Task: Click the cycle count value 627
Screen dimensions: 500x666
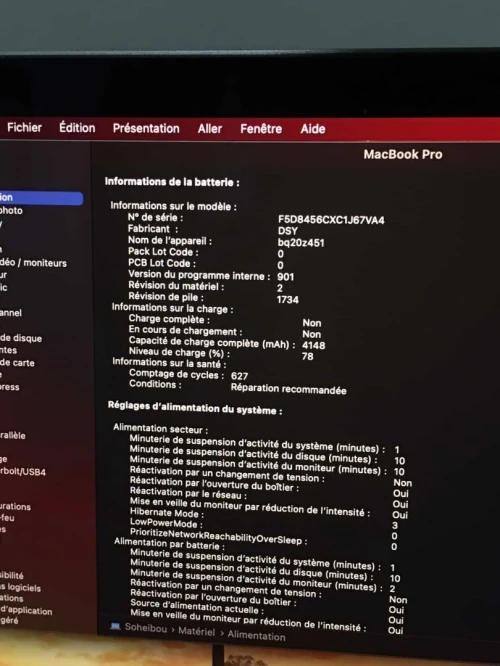Action: coord(239,376)
